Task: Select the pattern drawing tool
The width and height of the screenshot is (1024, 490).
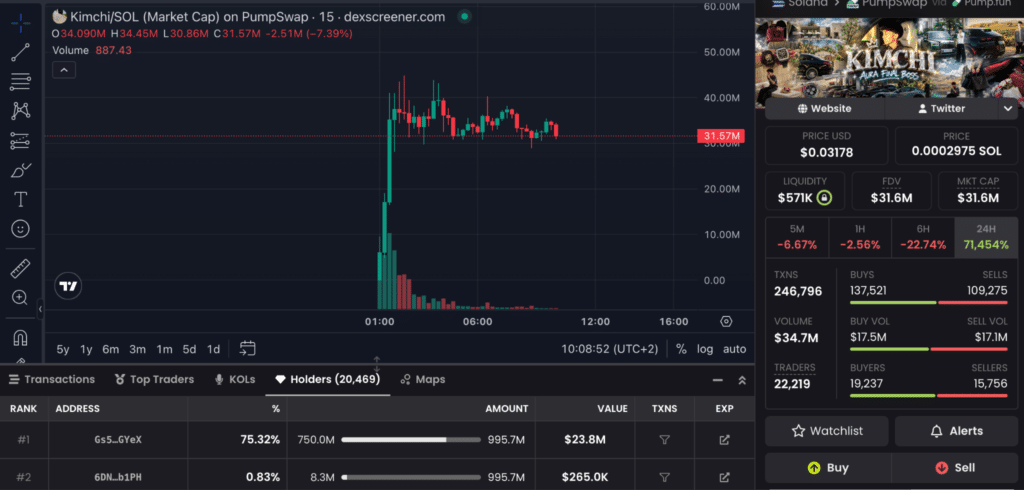Action: click(20, 110)
